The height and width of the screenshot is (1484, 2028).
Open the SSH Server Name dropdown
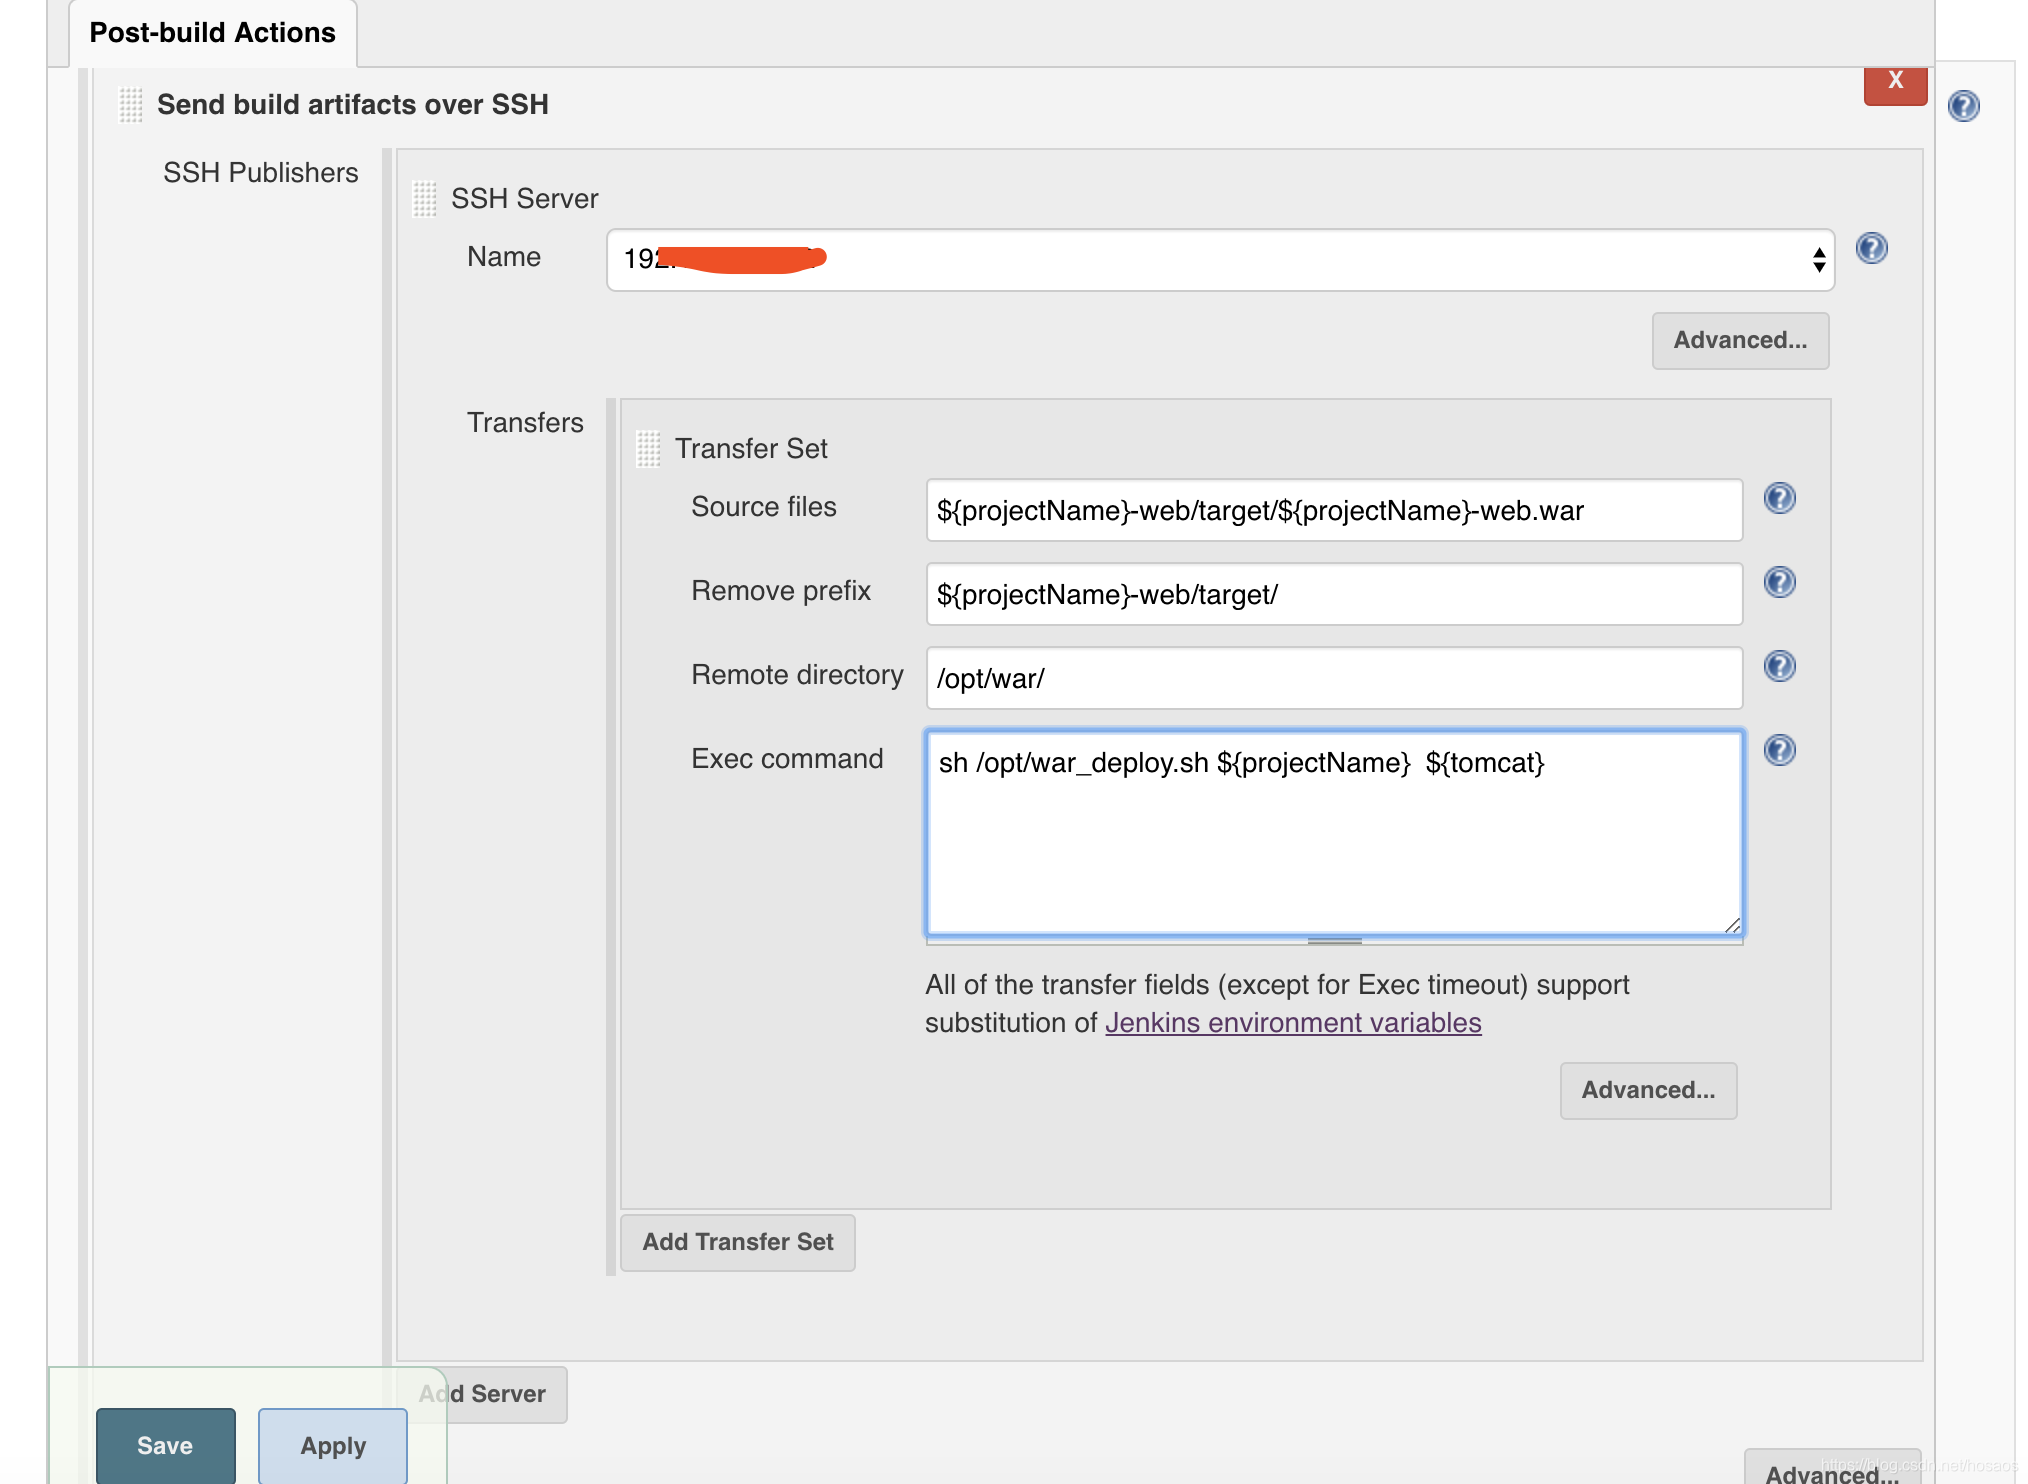1220,260
